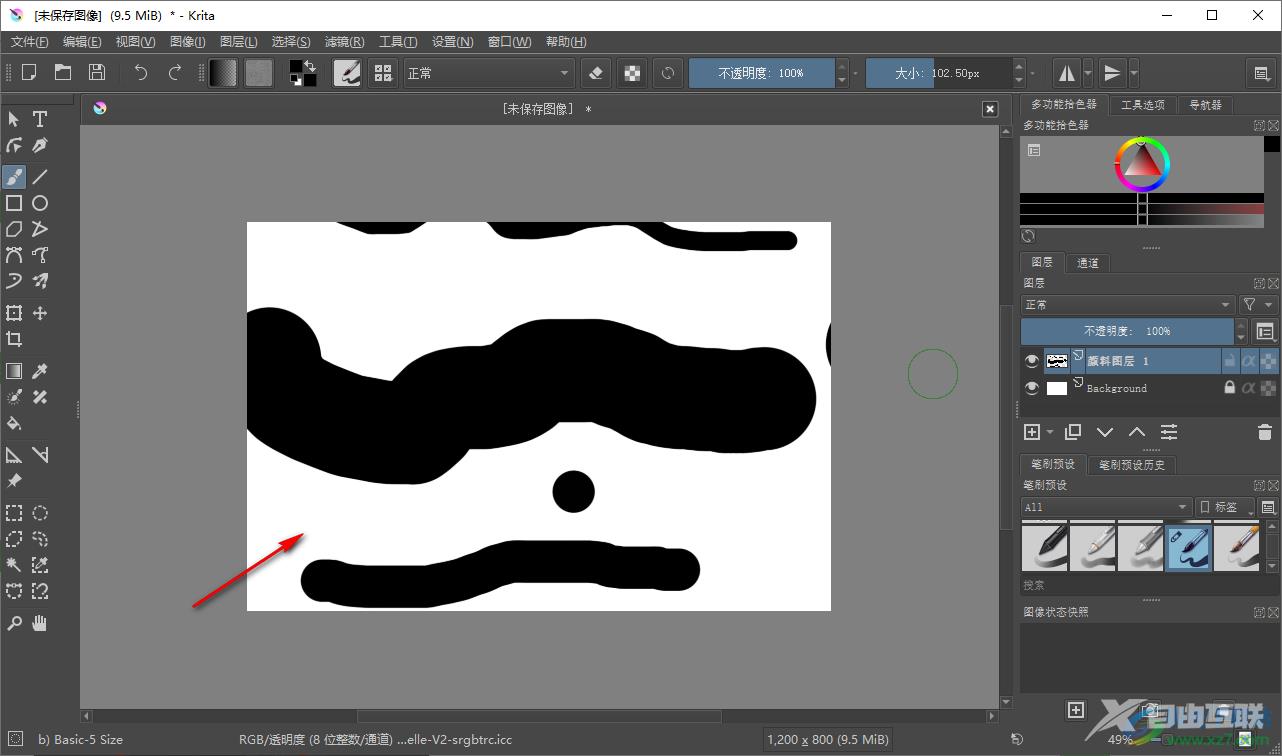Move layer down with chevron
The image size is (1282, 756).
pos(1105,432)
